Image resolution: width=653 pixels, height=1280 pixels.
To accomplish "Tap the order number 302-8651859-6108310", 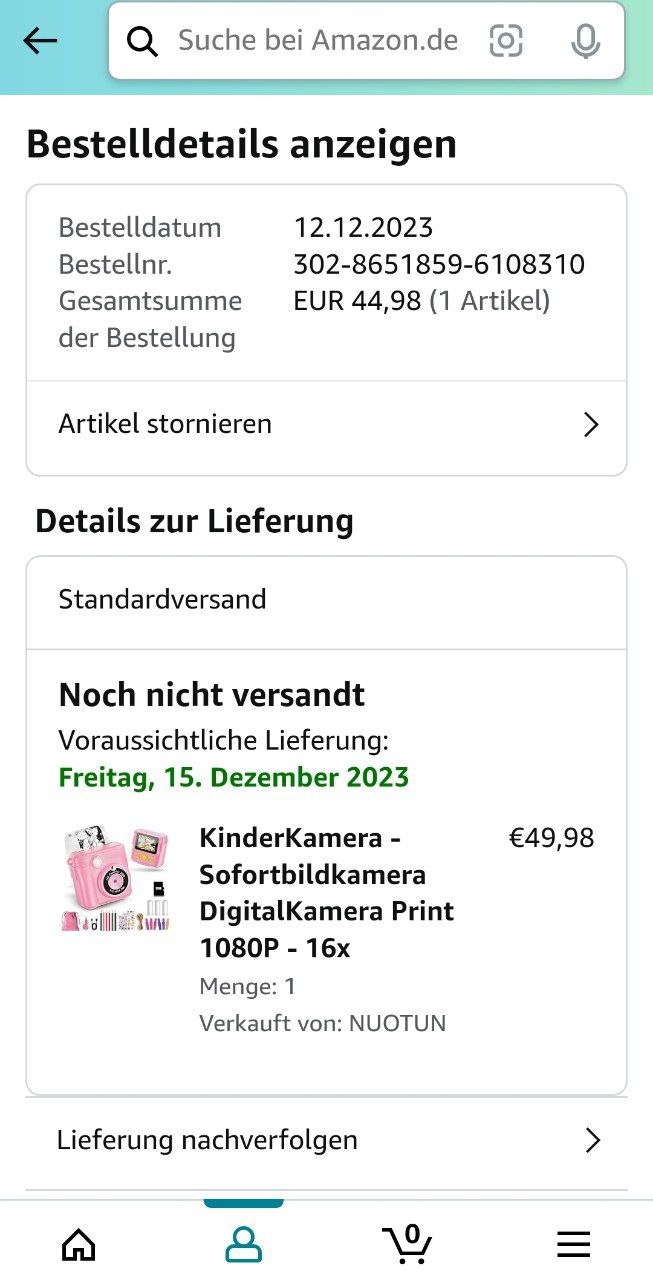I will (x=439, y=265).
